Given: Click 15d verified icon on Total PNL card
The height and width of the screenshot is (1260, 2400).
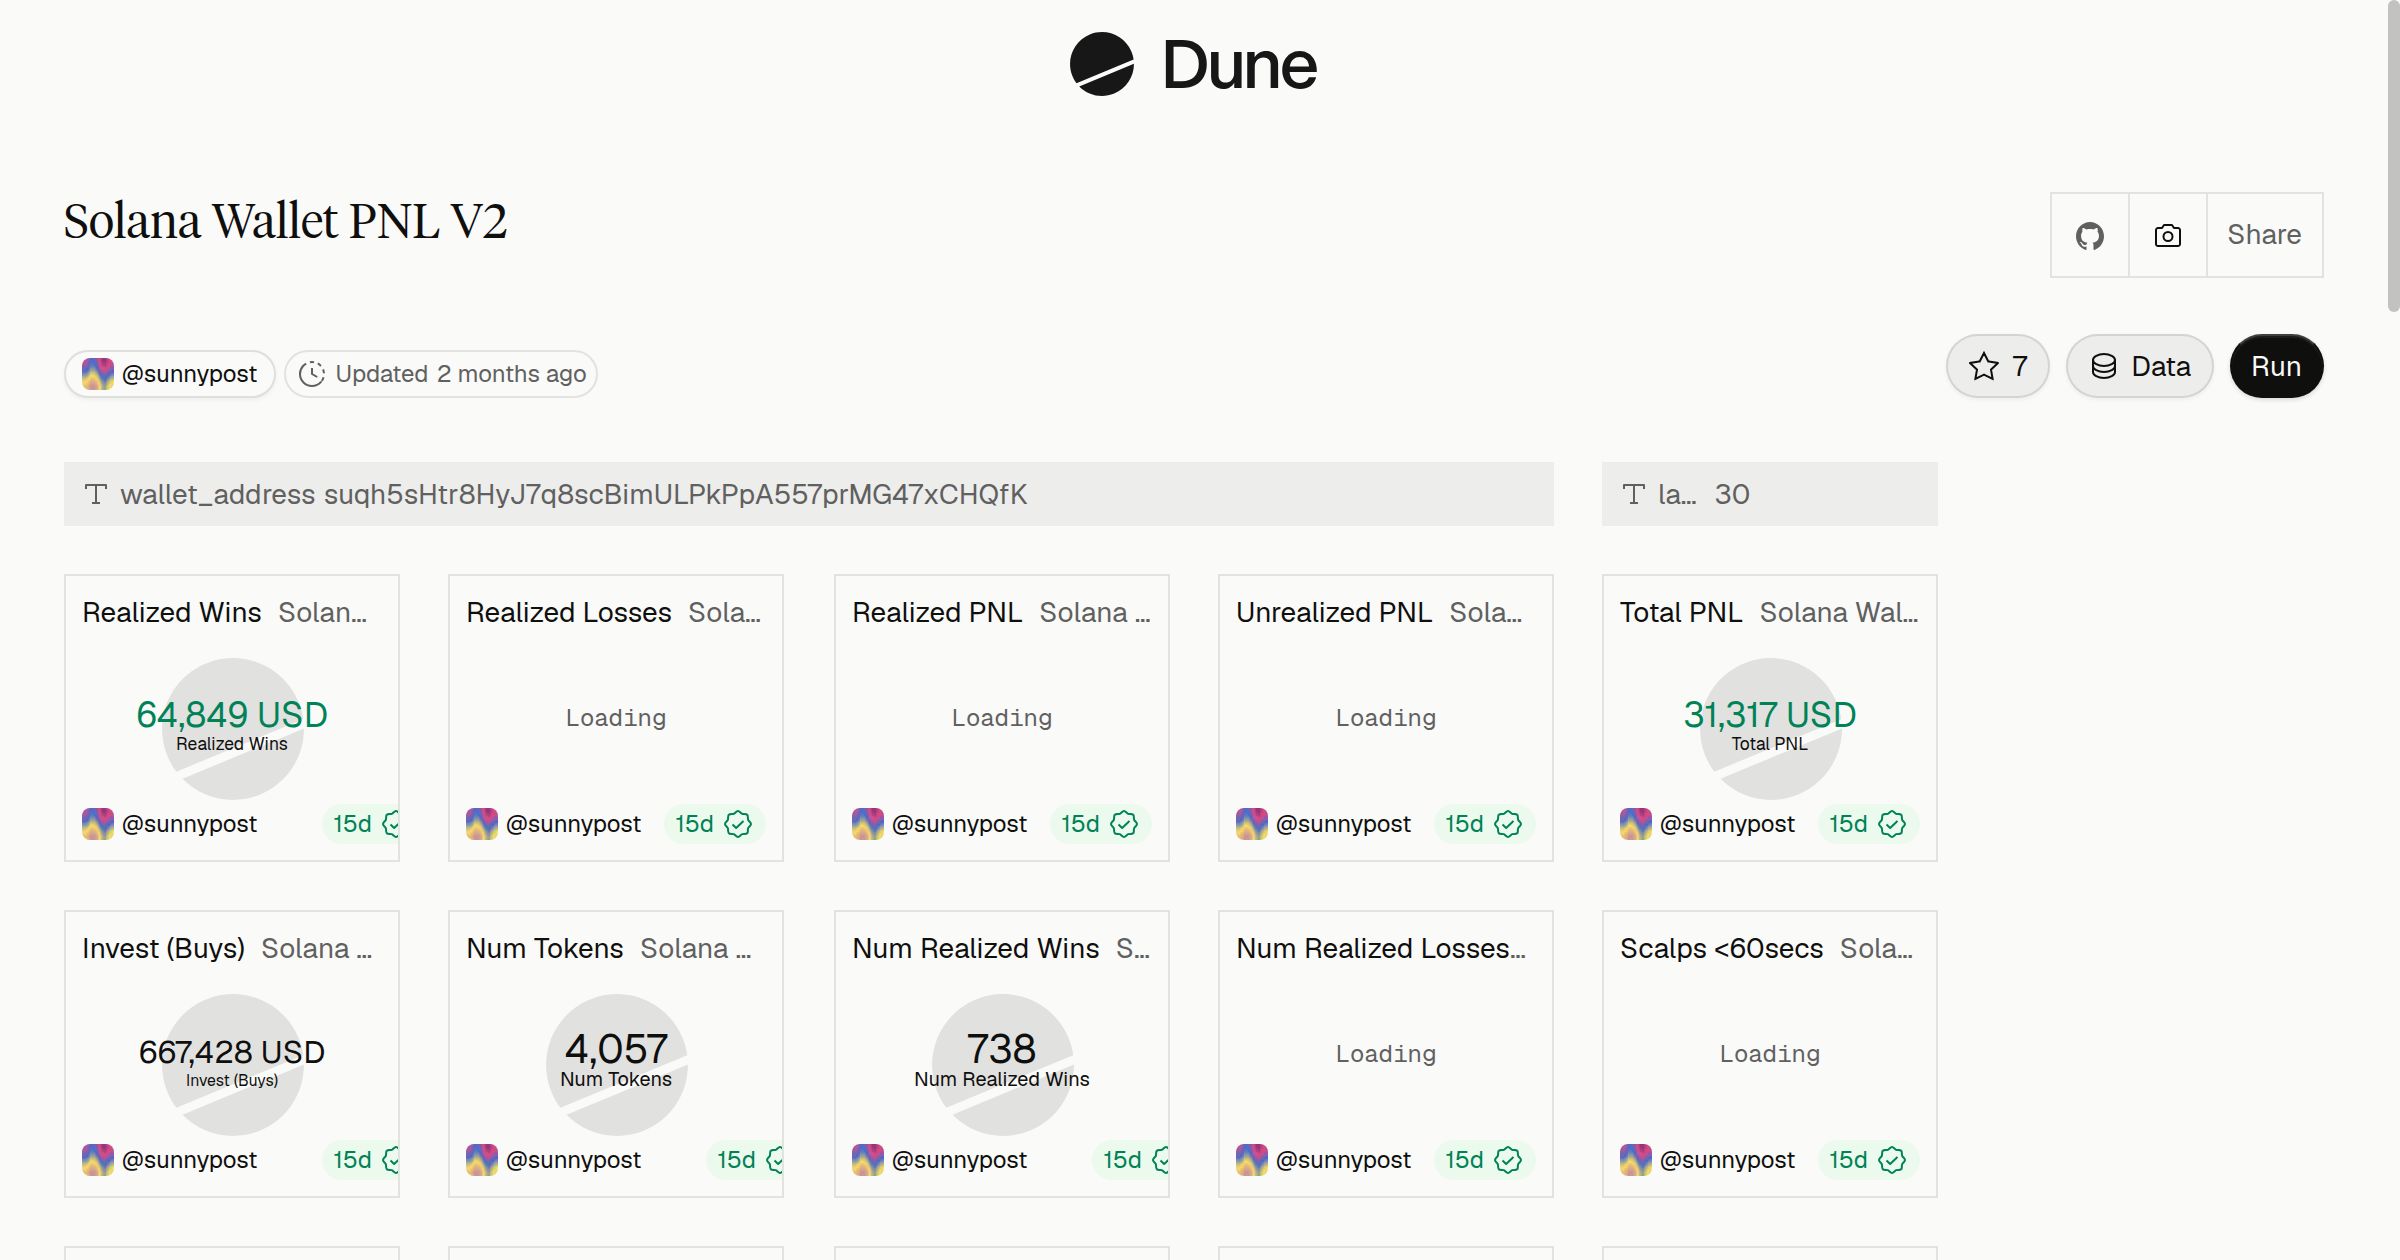Looking at the screenshot, I should [x=1892, y=824].
